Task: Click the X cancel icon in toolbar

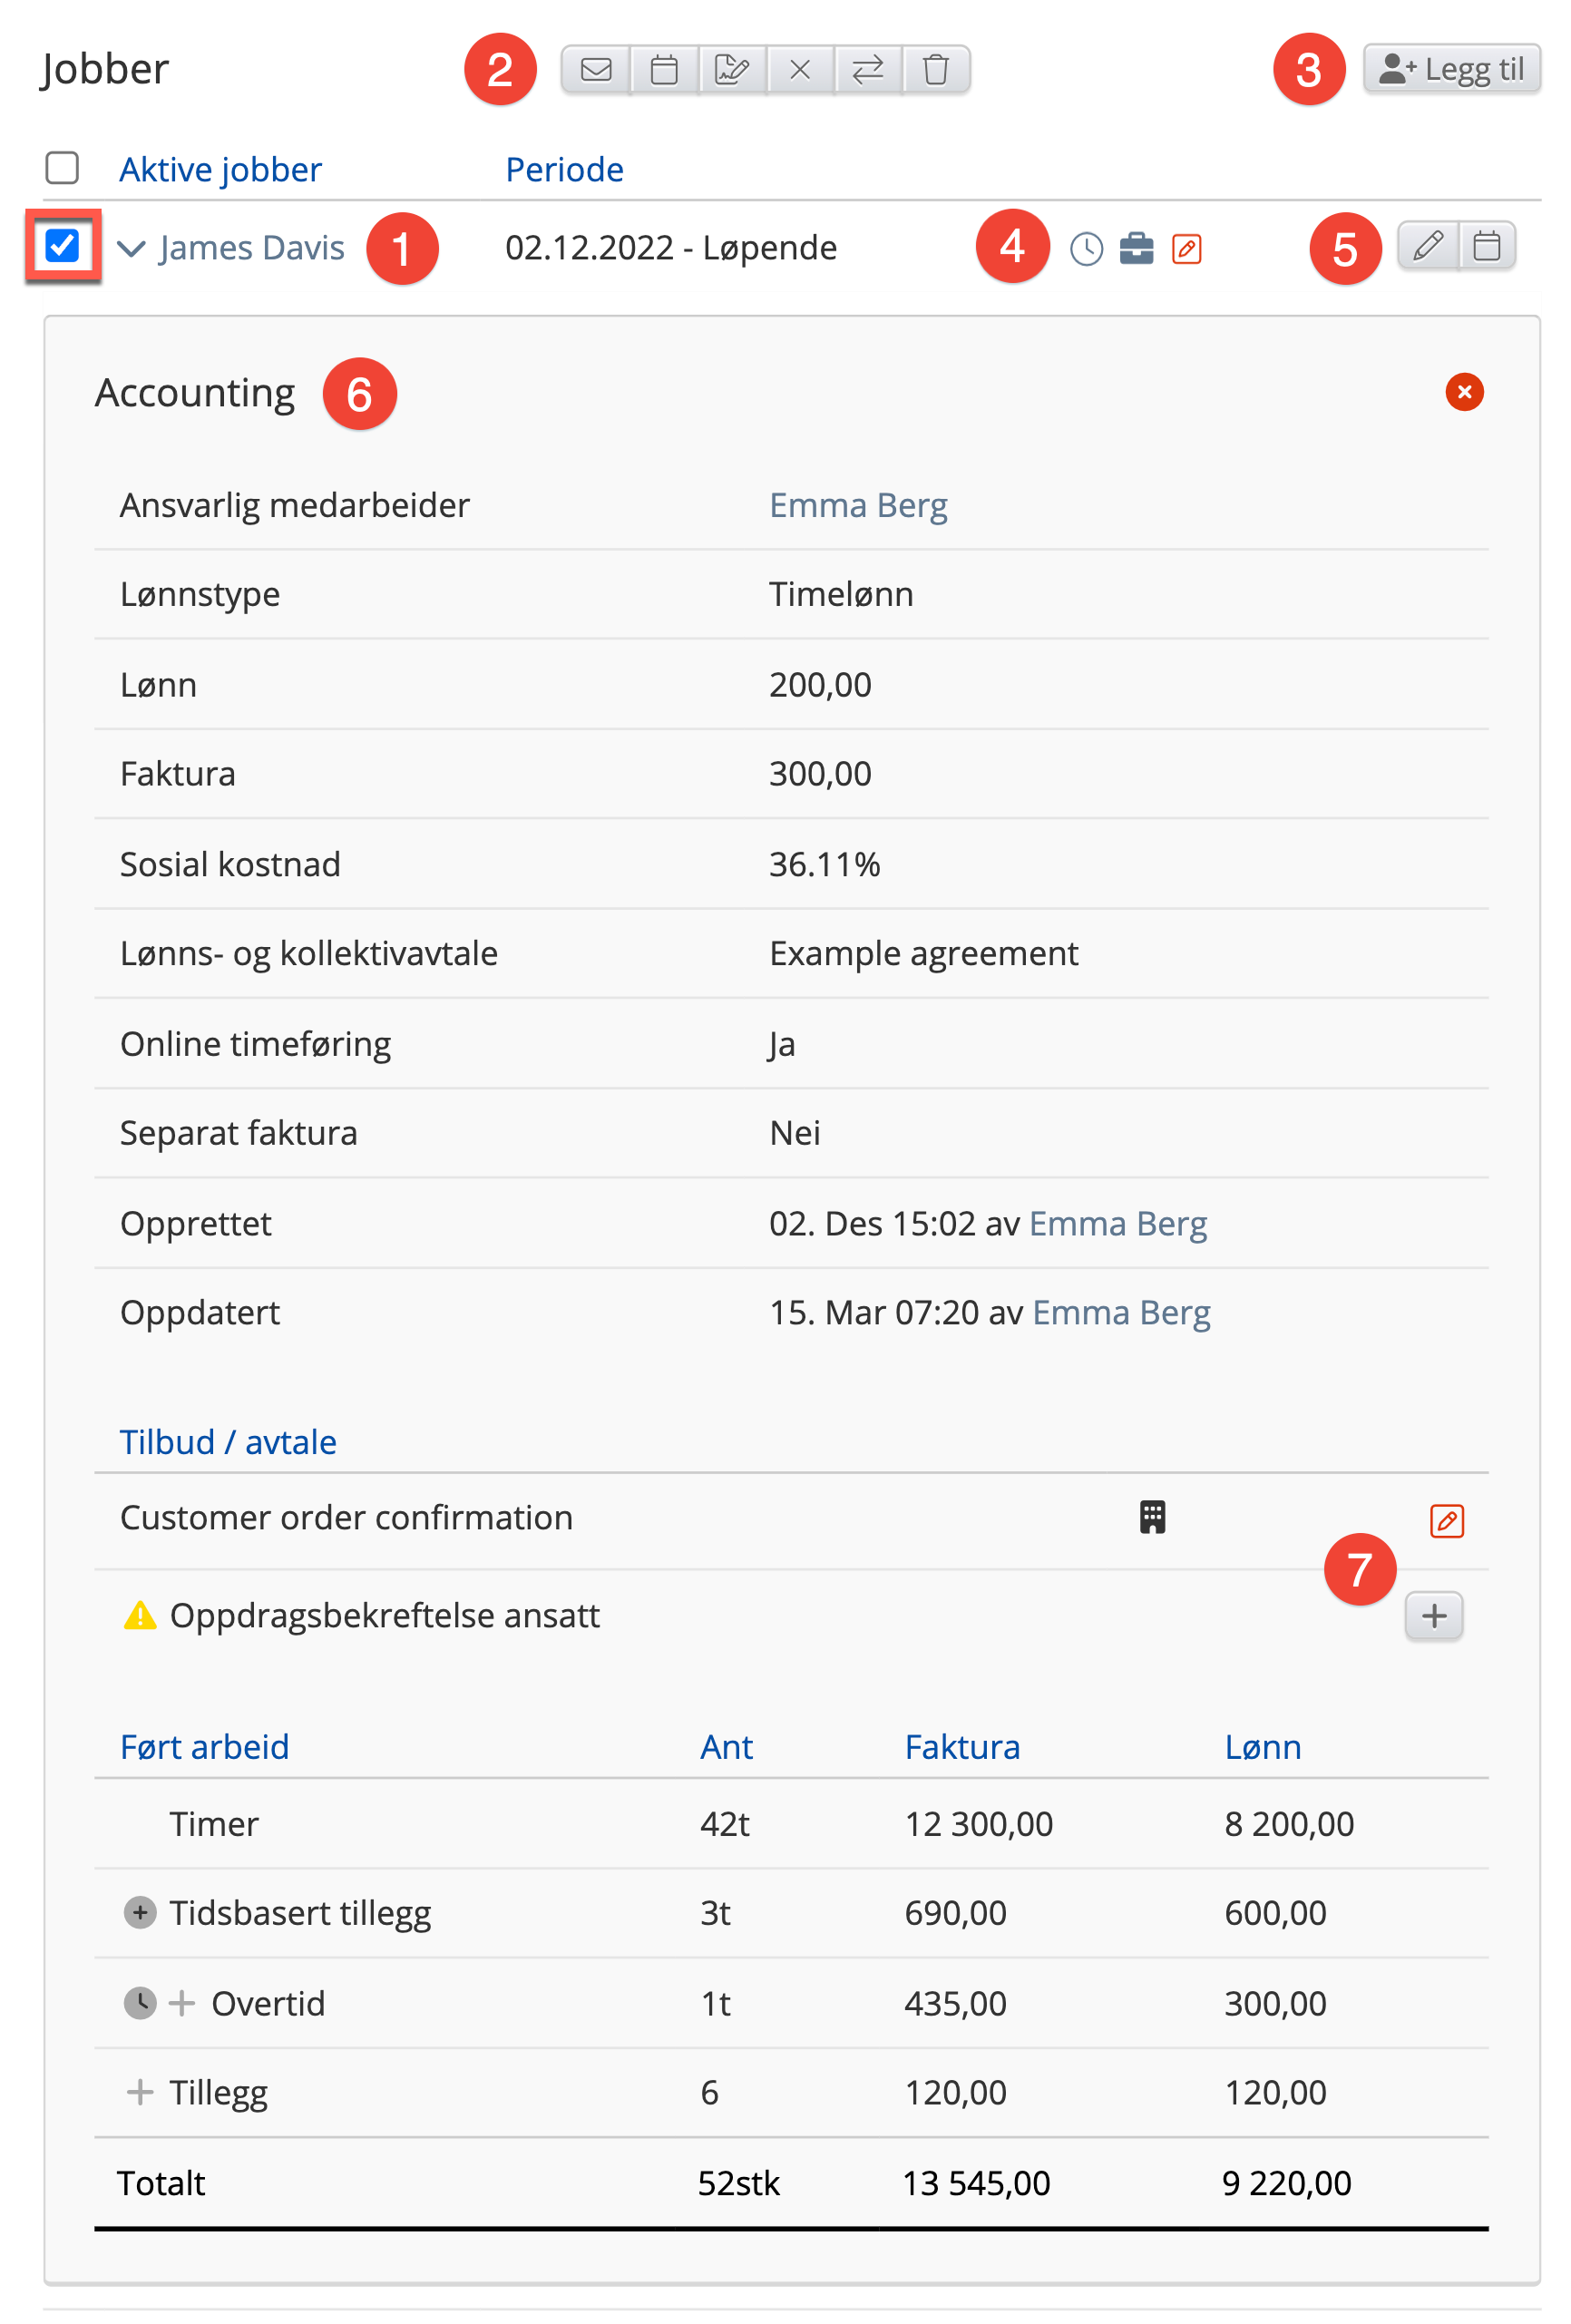Action: click(x=800, y=70)
